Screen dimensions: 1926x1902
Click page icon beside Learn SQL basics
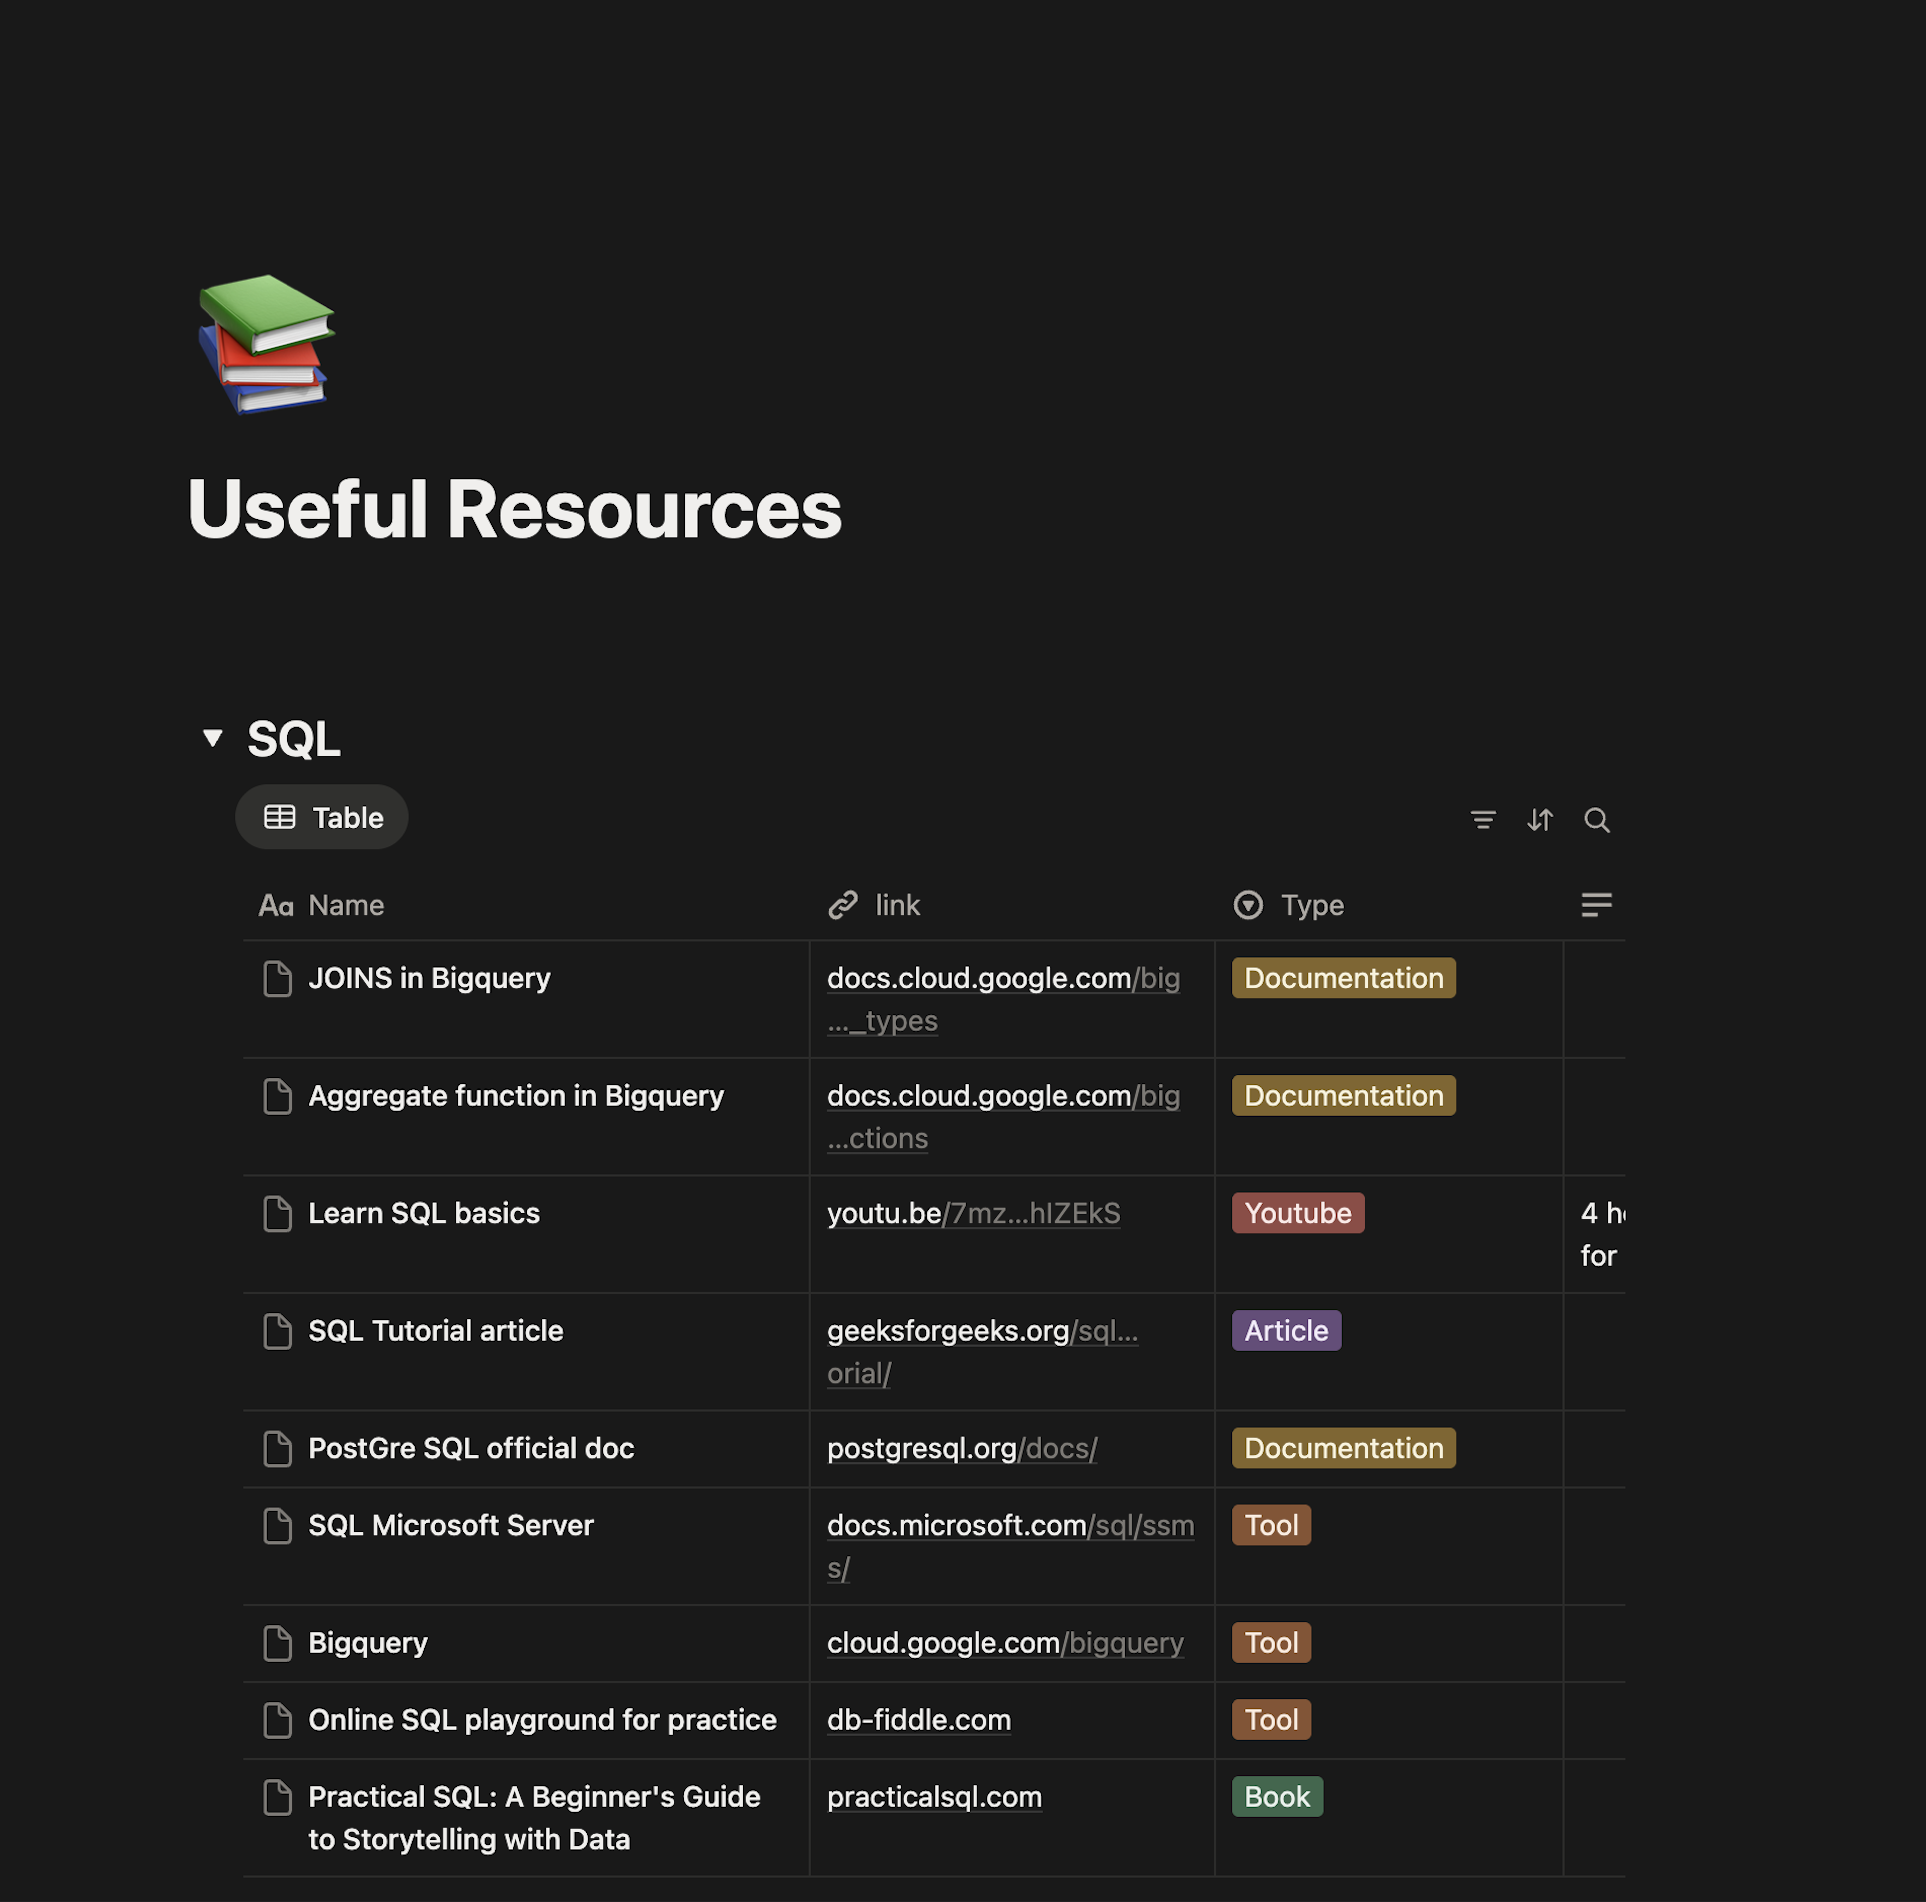point(277,1213)
